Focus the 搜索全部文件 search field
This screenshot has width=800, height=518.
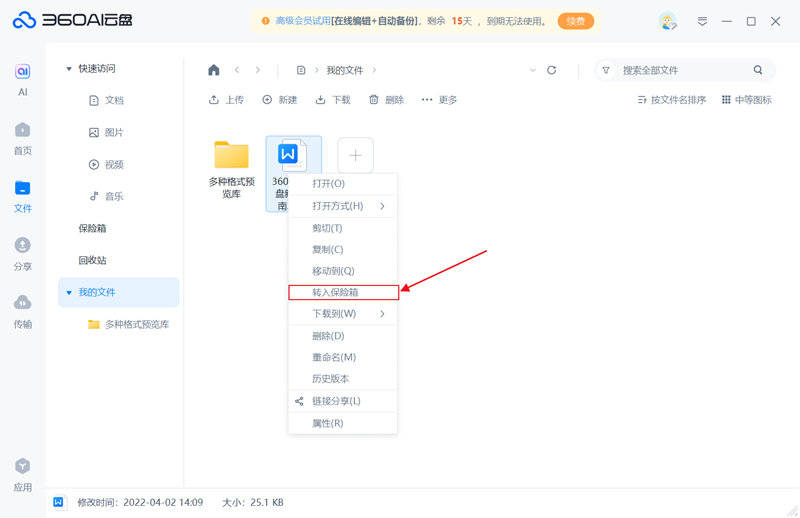[680, 70]
